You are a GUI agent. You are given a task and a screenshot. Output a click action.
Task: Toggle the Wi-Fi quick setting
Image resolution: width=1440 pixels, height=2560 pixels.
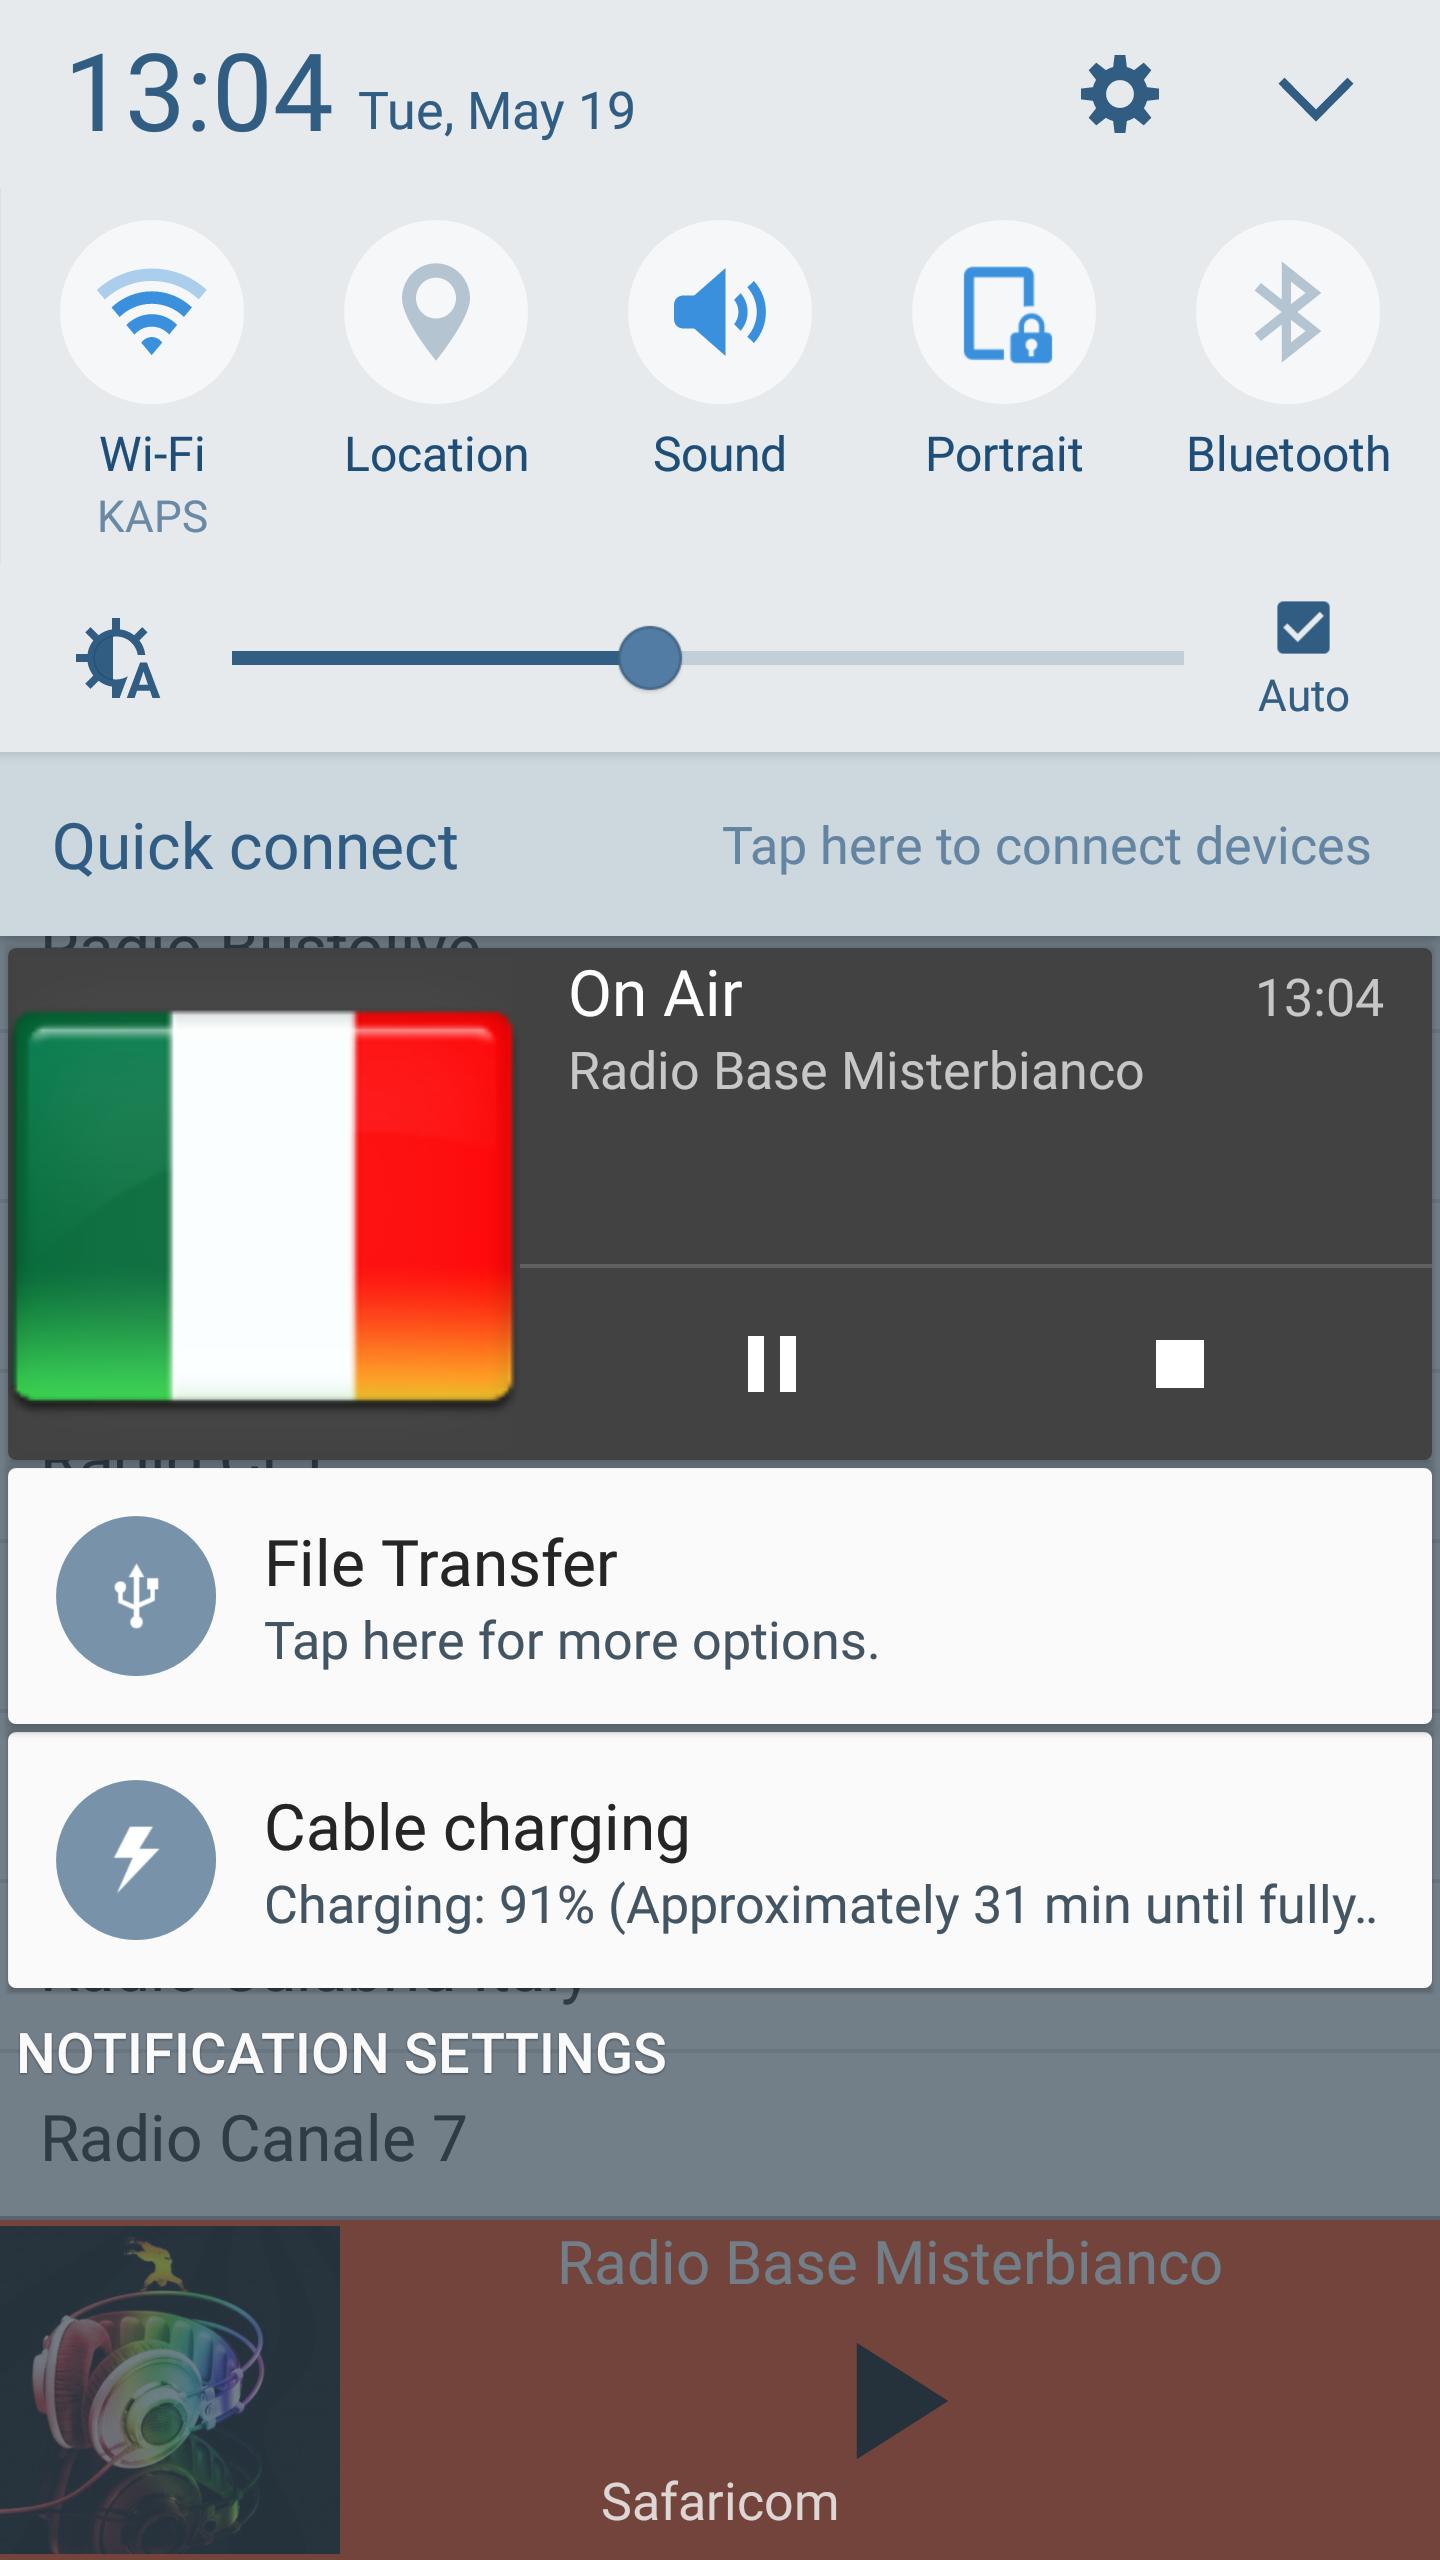(x=152, y=312)
